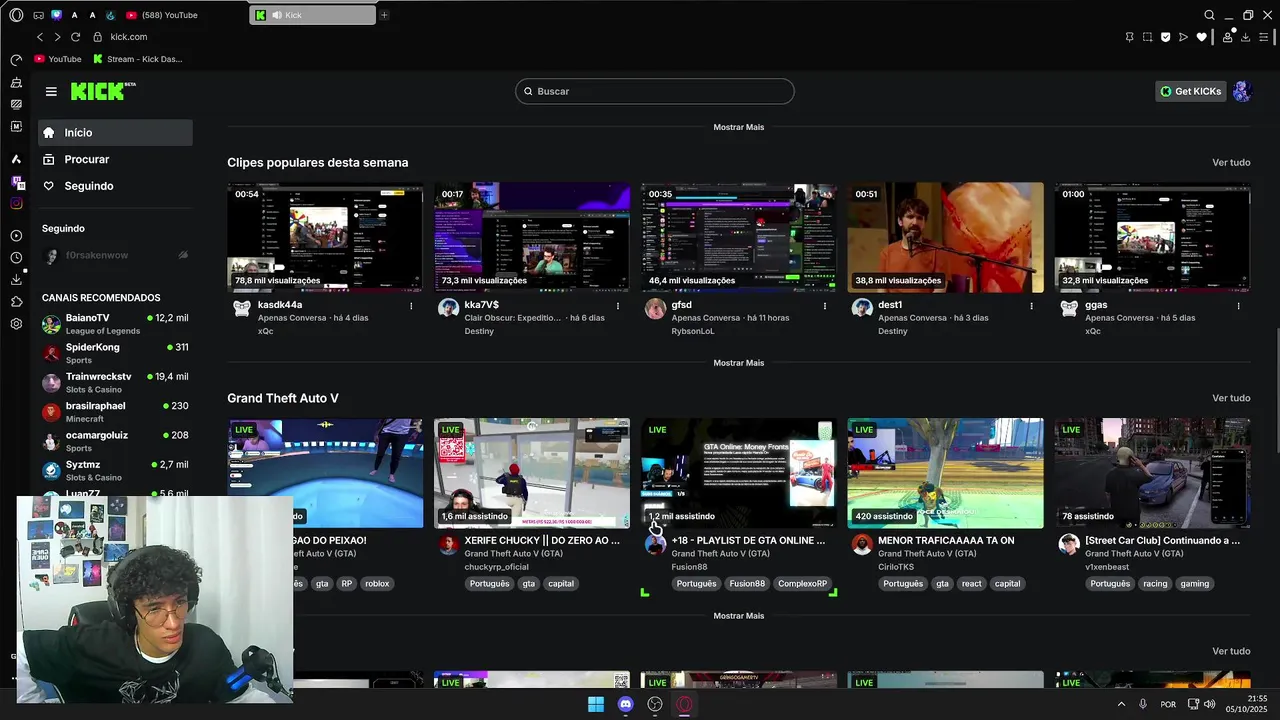The height and width of the screenshot is (720, 1280).
Task: Click the toolbar downloads arrow icon
Action: pos(1246,37)
